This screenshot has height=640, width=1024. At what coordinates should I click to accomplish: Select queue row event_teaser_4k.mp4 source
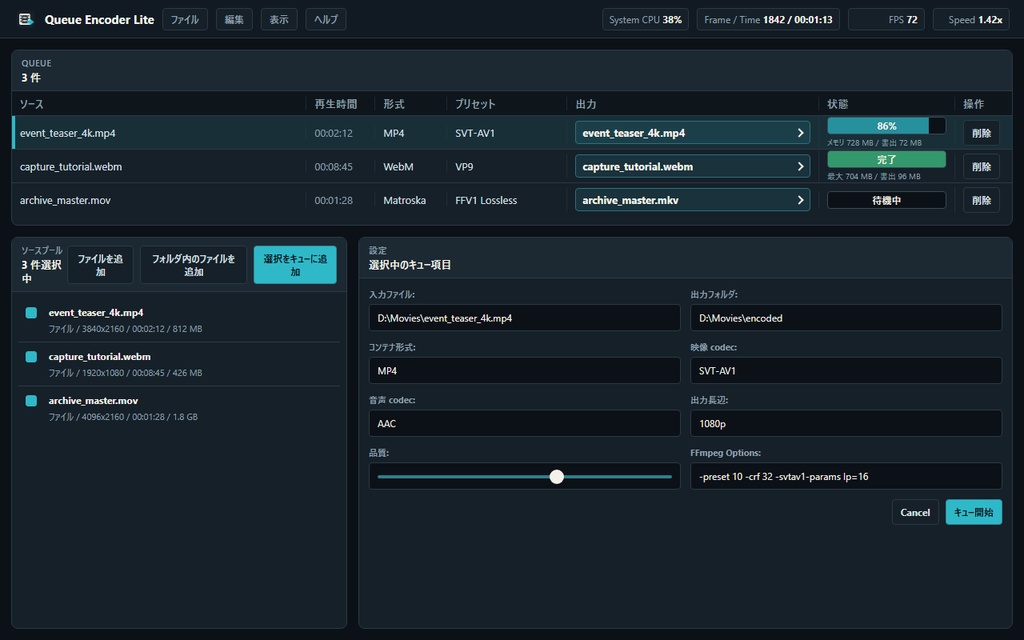67,133
